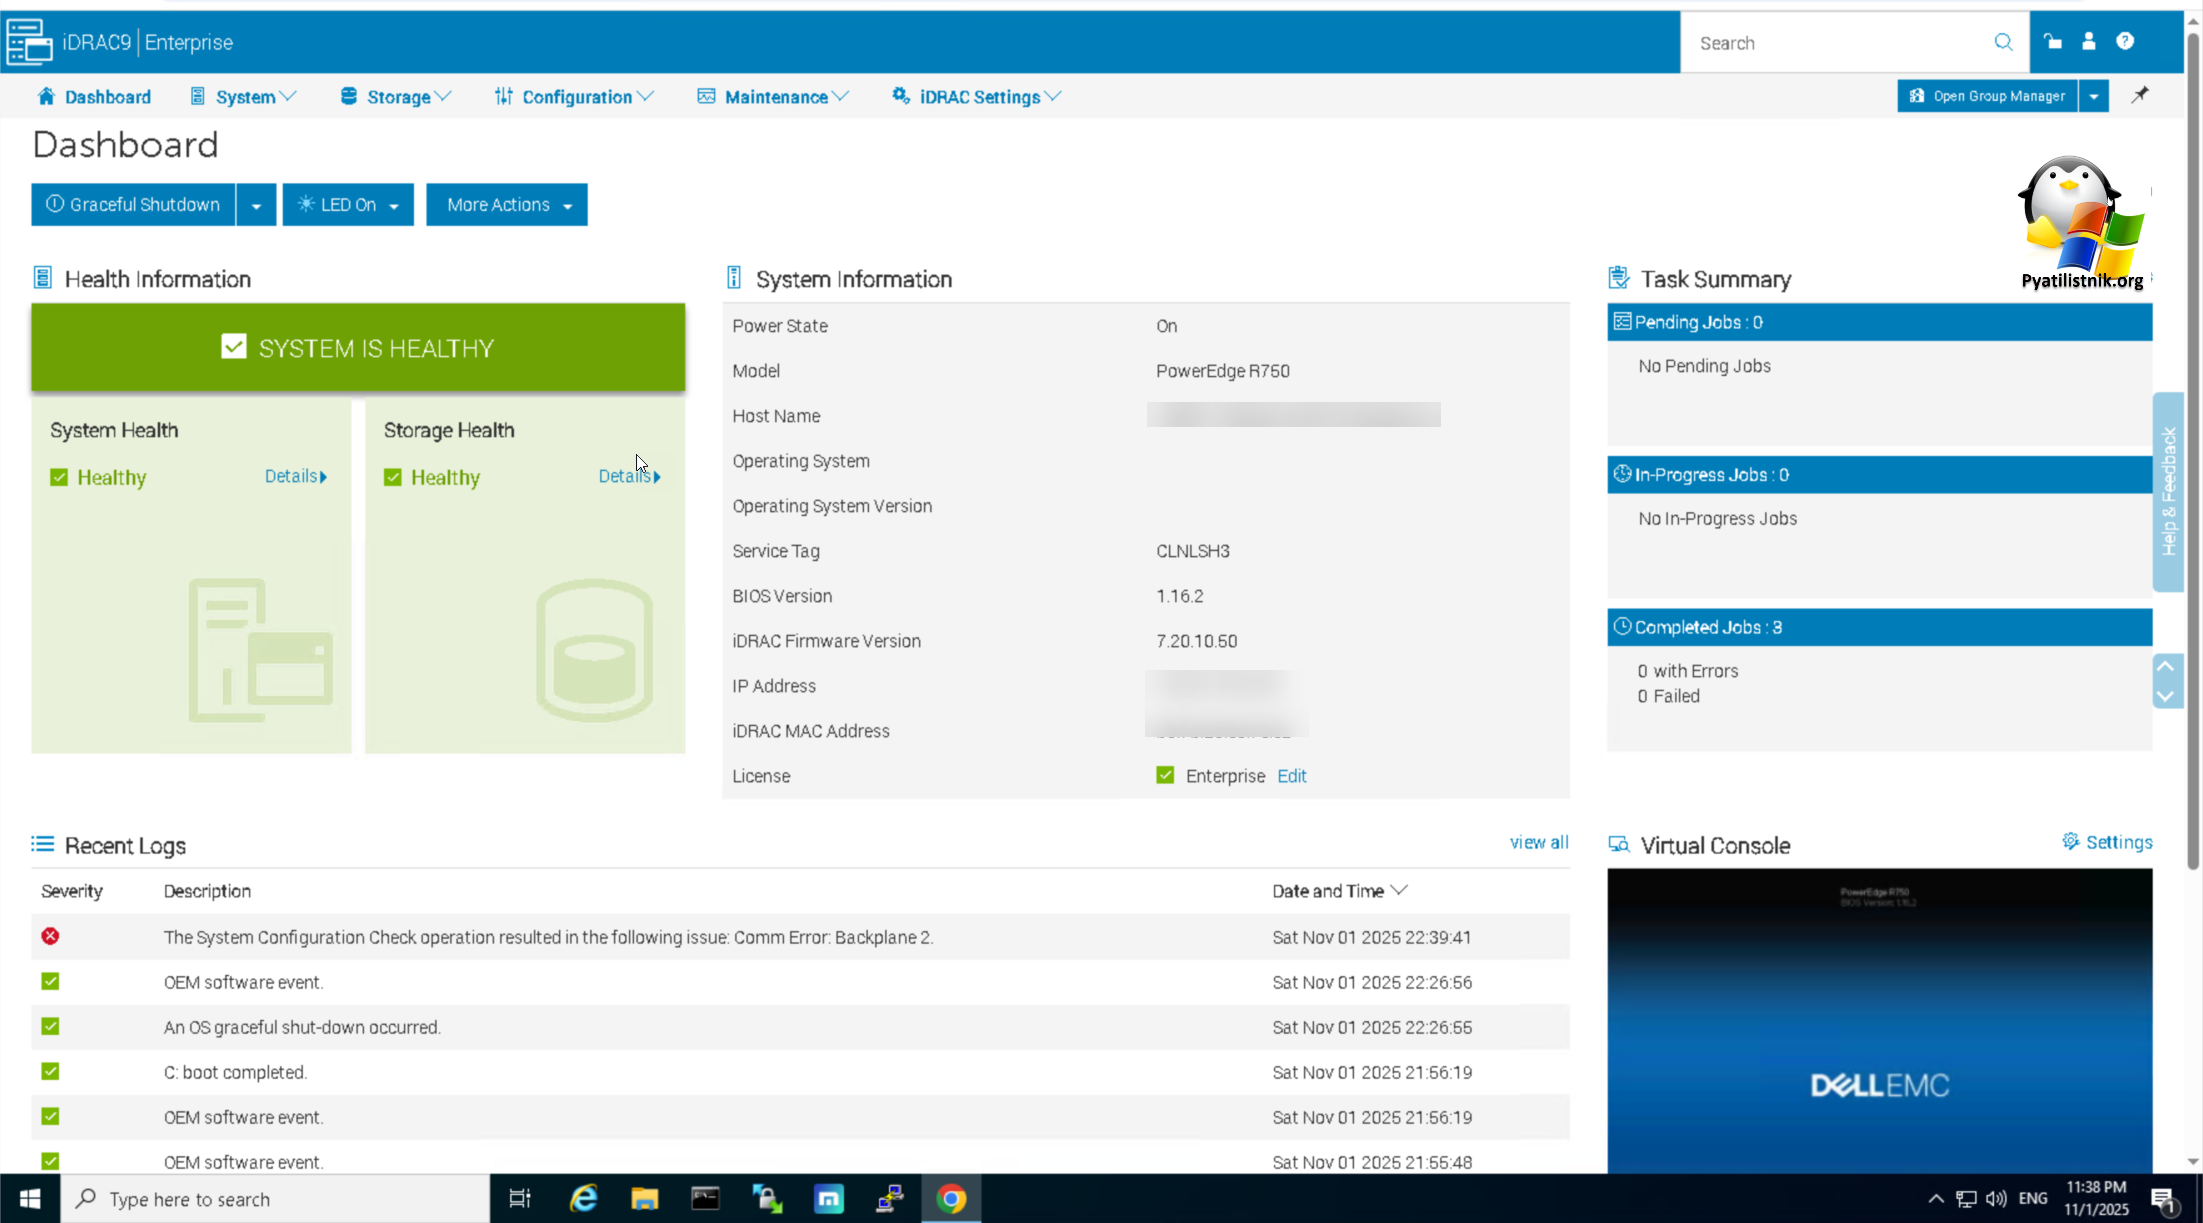This screenshot has height=1223, width=2203.
Task: Sort logs using Date and Time chevron
Action: [1399, 890]
